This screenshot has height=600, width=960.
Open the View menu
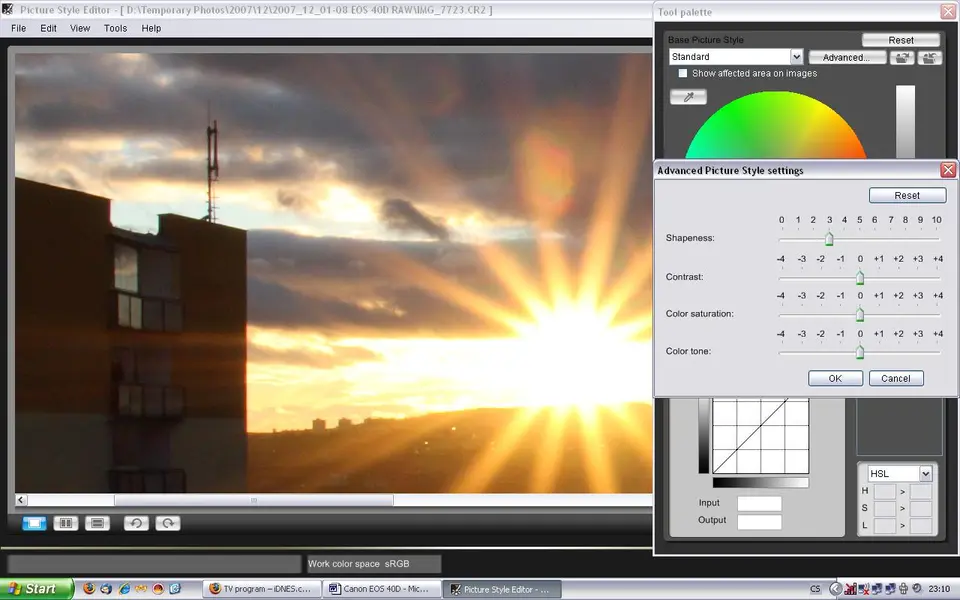[80, 28]
